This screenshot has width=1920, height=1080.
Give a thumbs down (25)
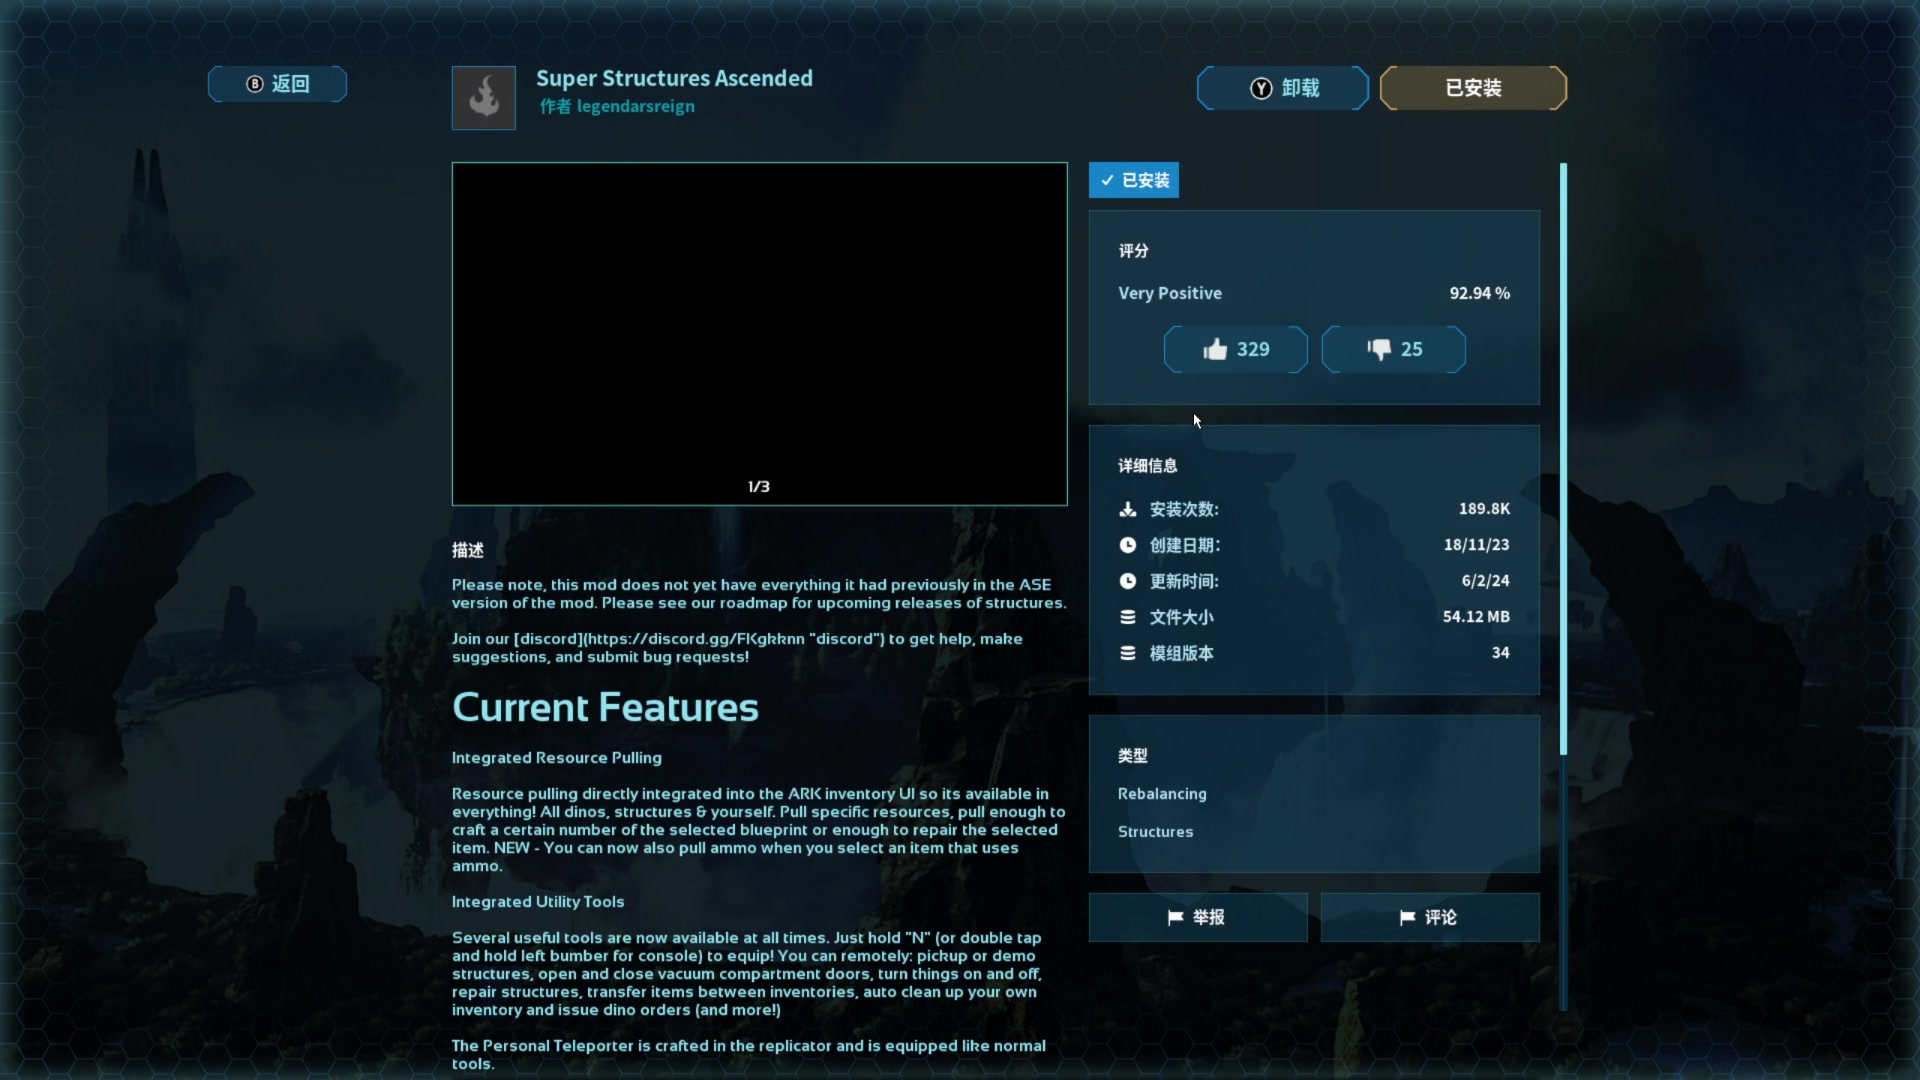point(1394,349)
